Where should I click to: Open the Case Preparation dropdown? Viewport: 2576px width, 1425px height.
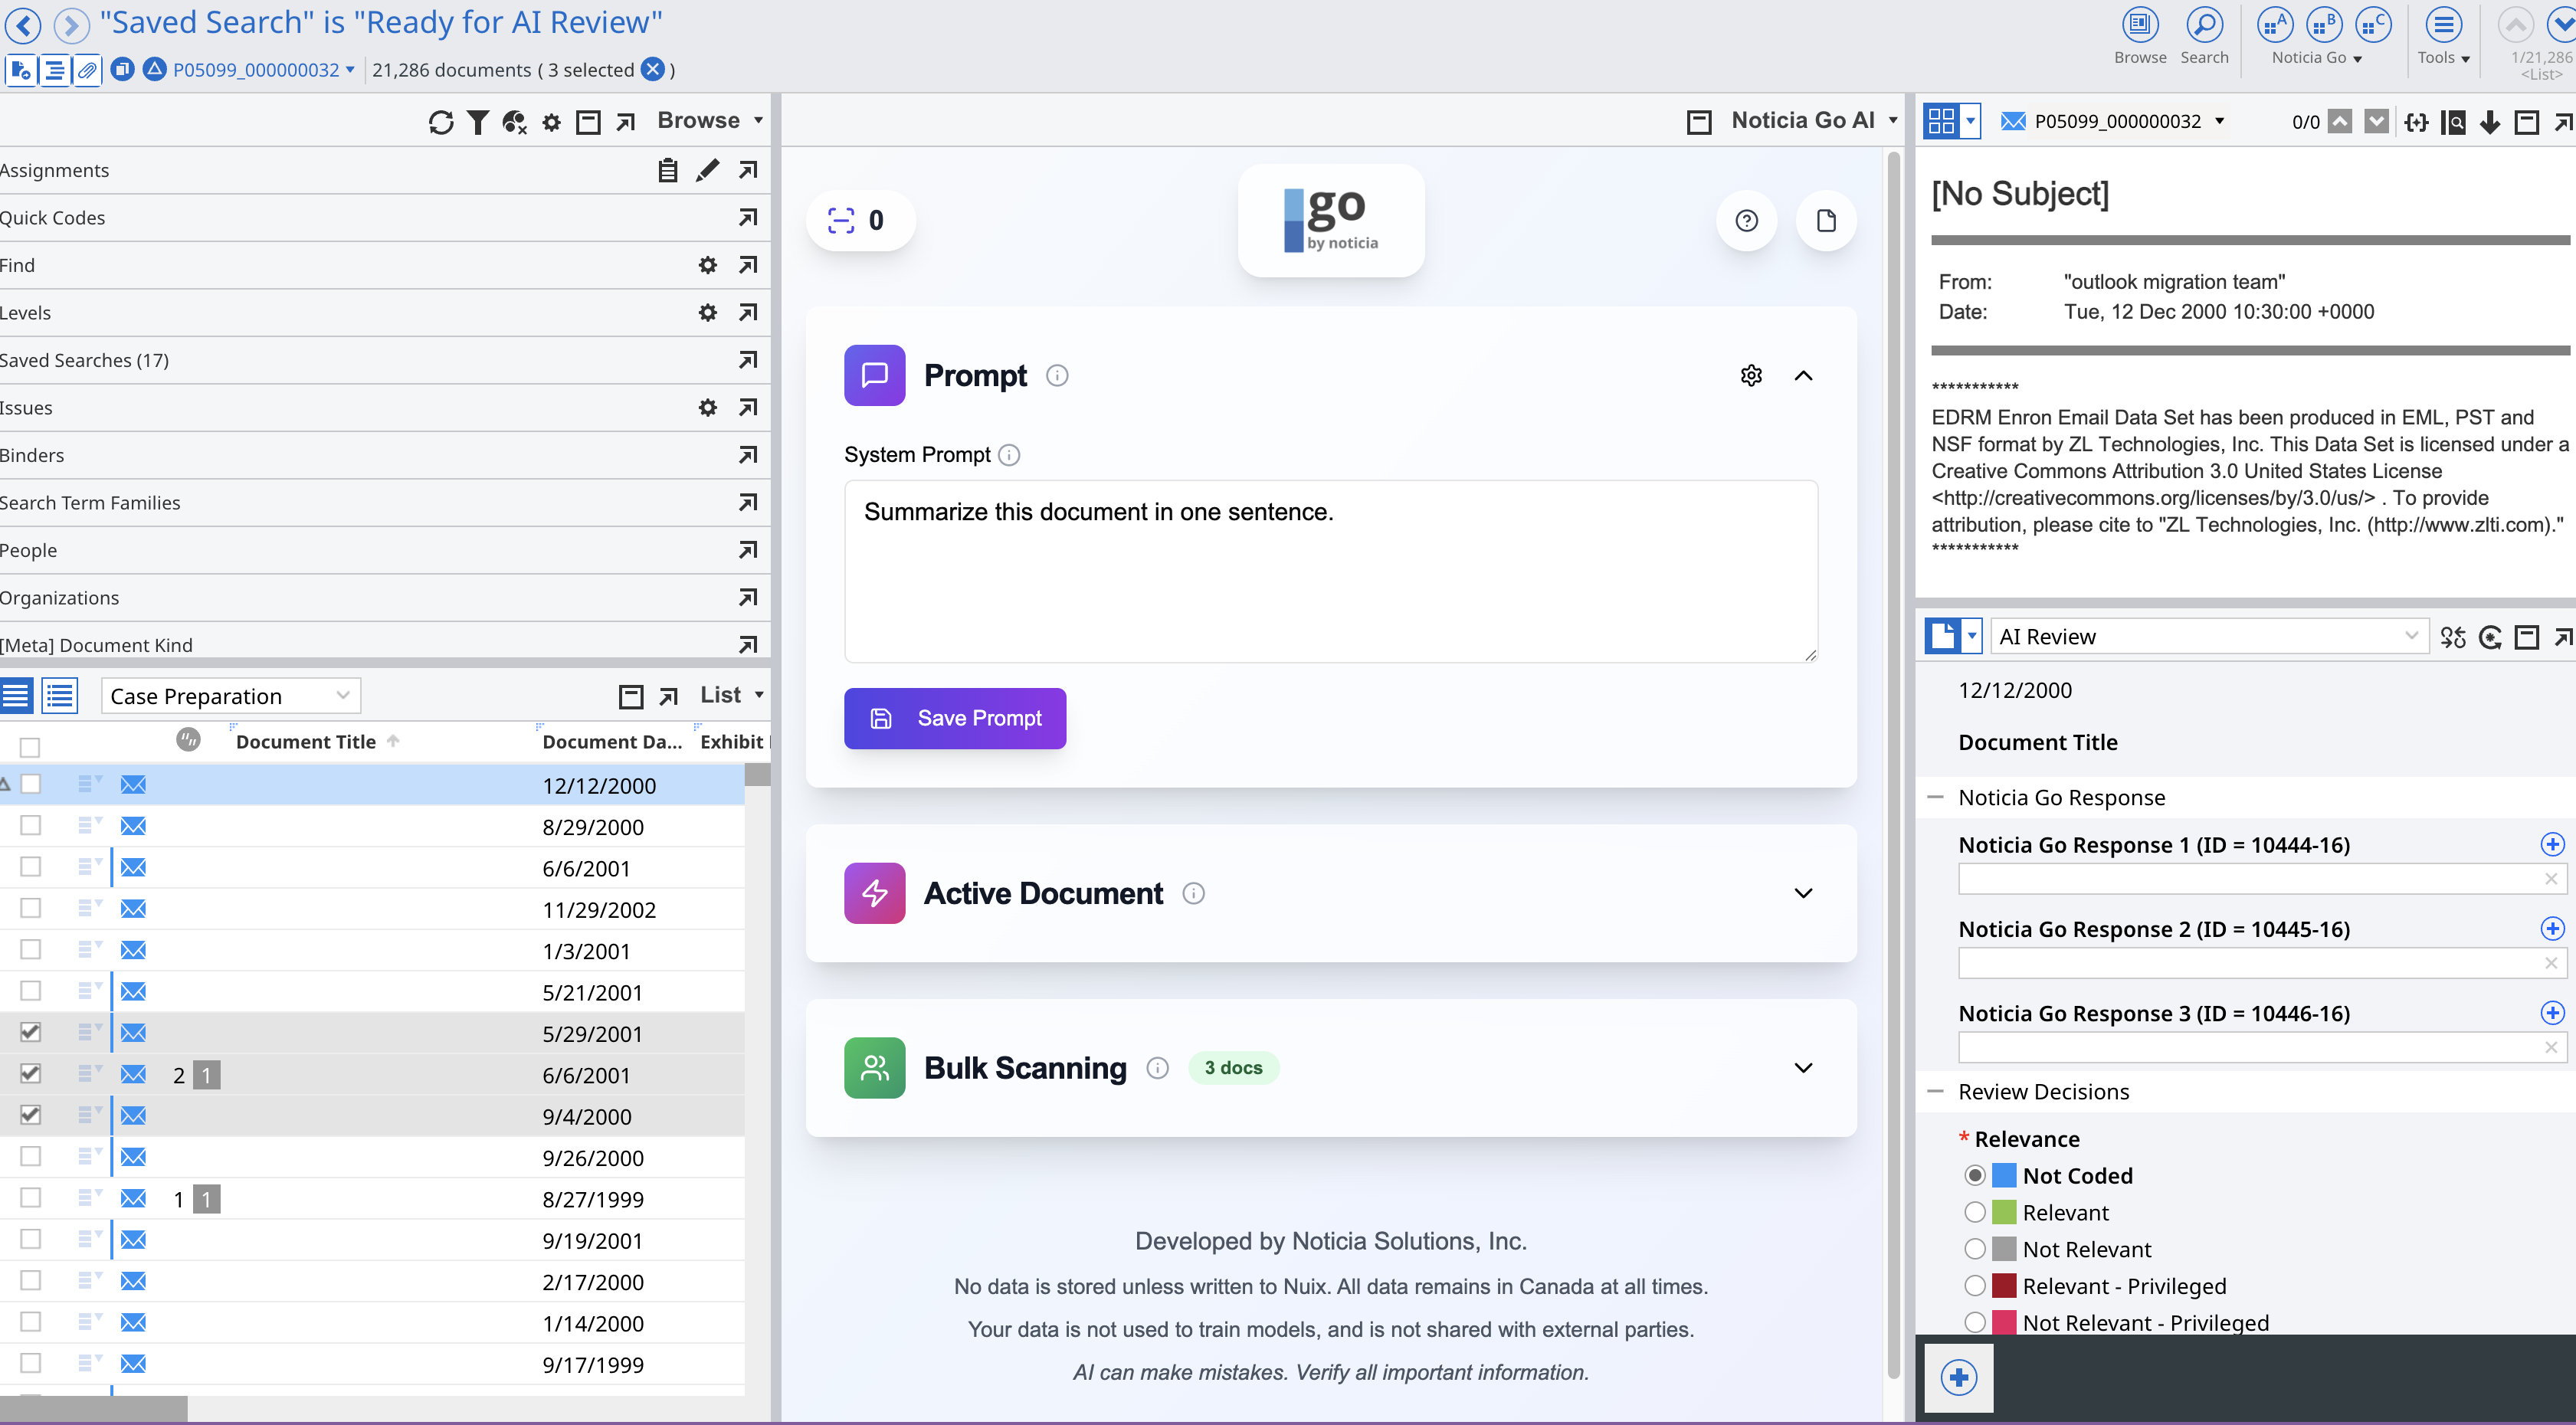tap(230, 696)
